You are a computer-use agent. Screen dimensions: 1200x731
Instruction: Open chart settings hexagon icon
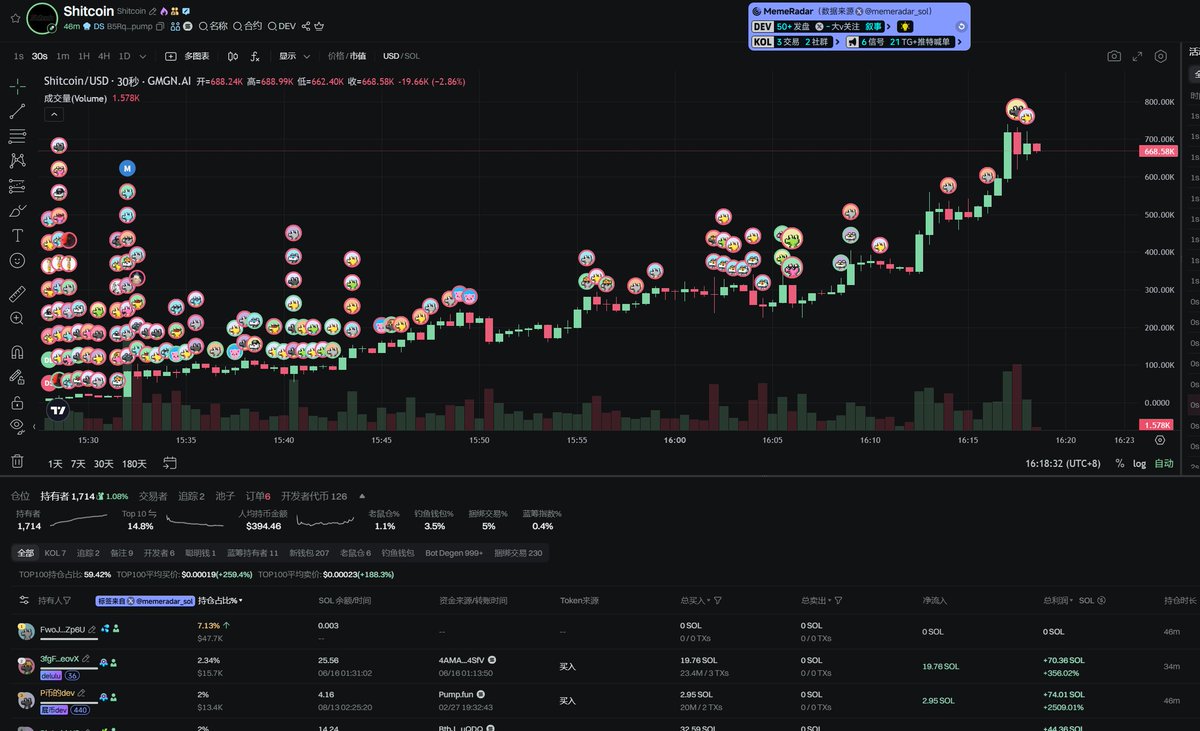[1161, 57]
